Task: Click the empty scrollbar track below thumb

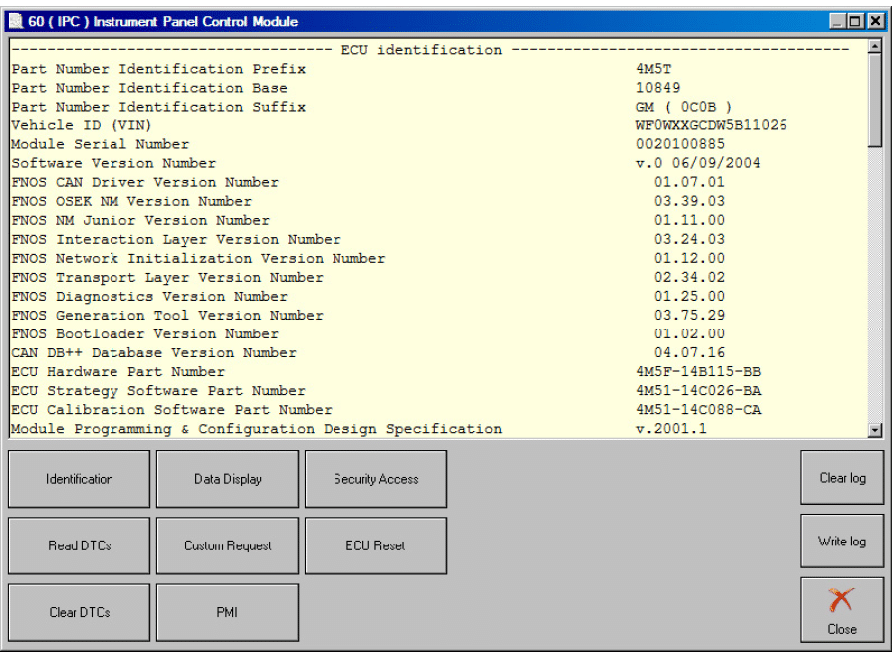Action: [875, 280]
